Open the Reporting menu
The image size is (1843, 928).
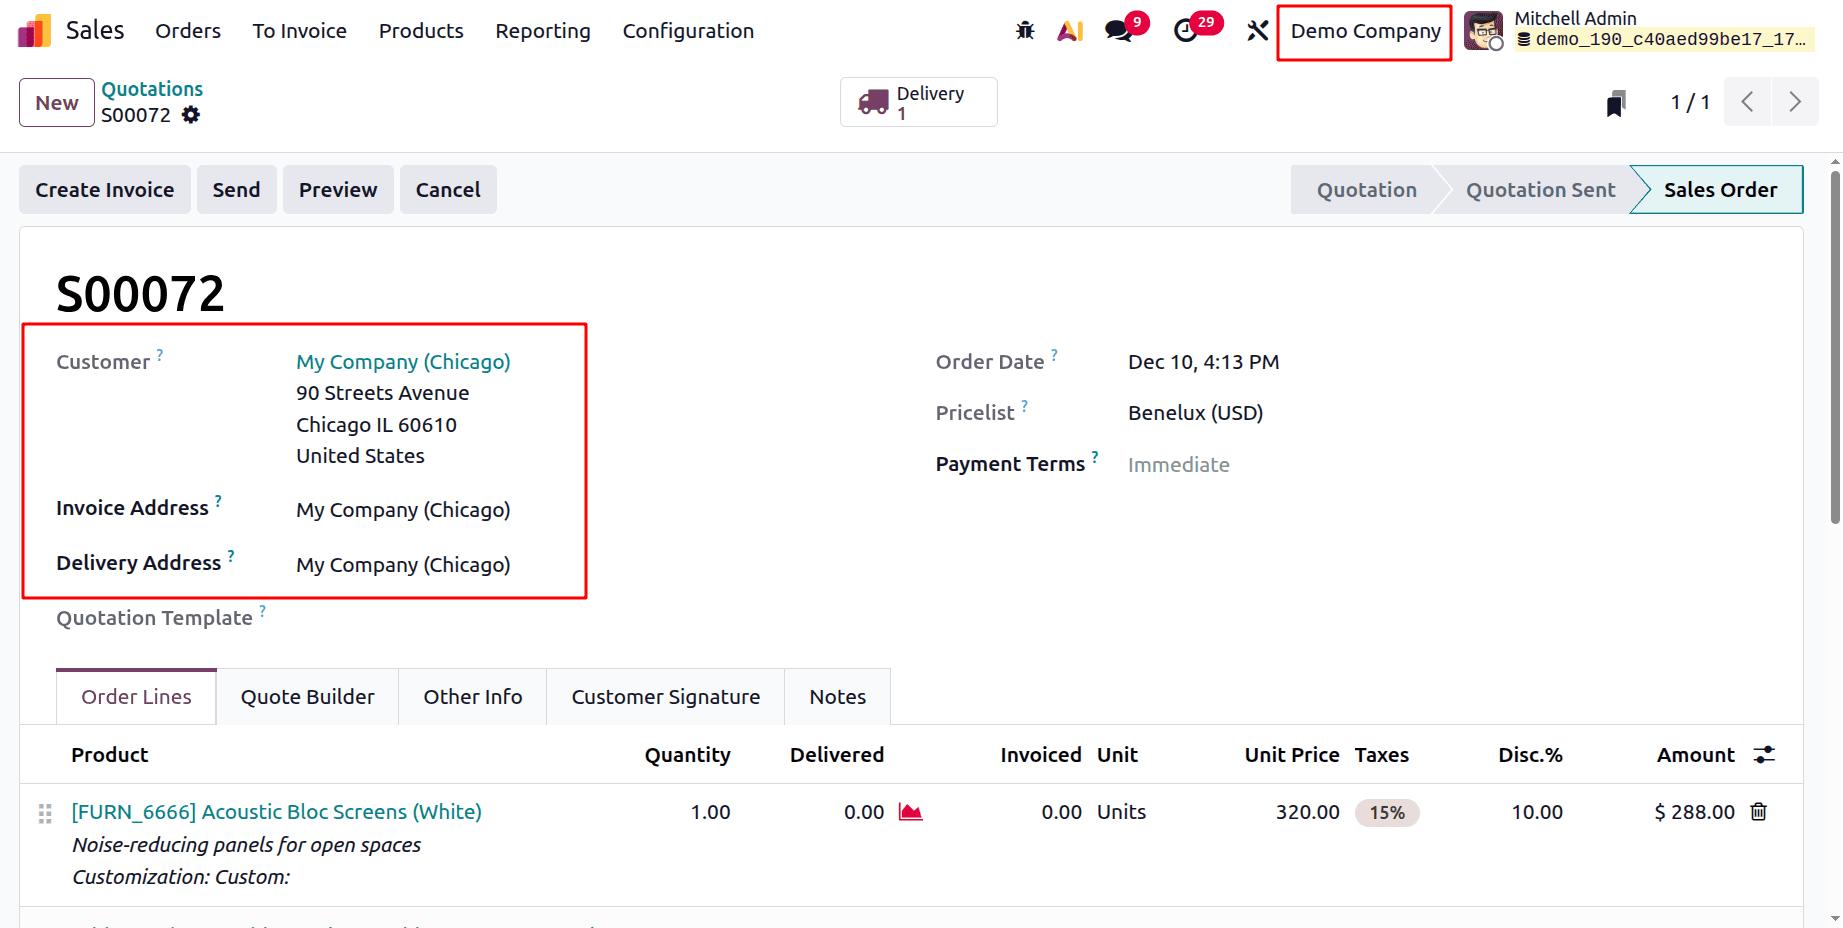pos(542,31)
